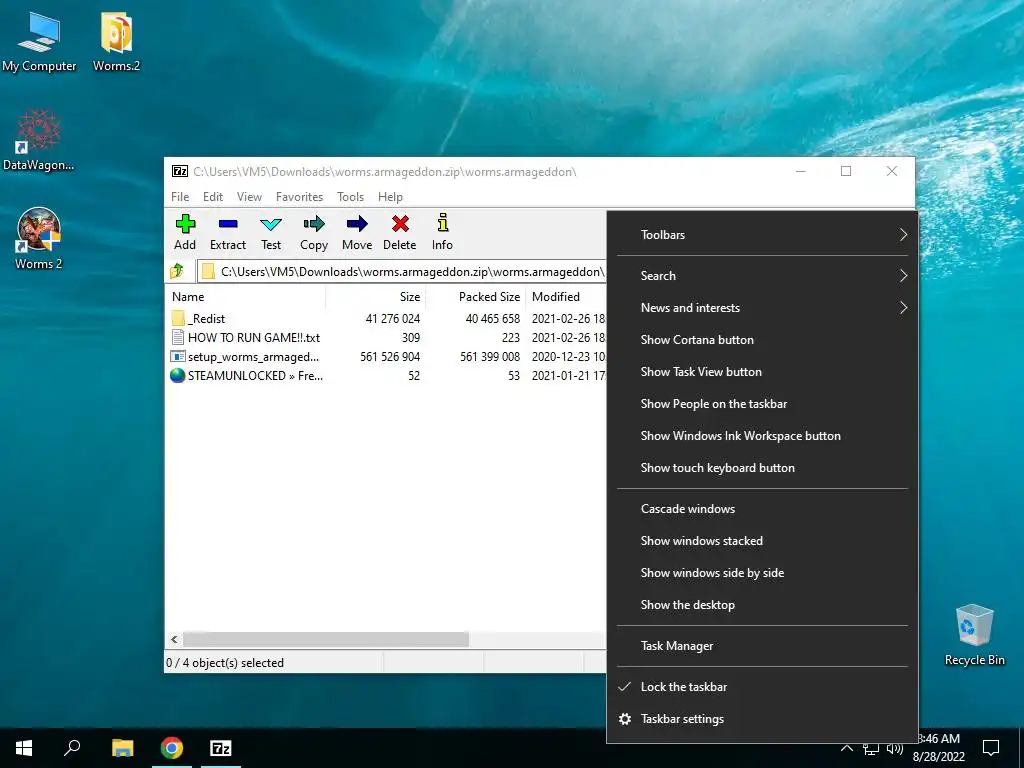Open the Favorites menu
1024x768 pixels.
click(x=299, y=197)
